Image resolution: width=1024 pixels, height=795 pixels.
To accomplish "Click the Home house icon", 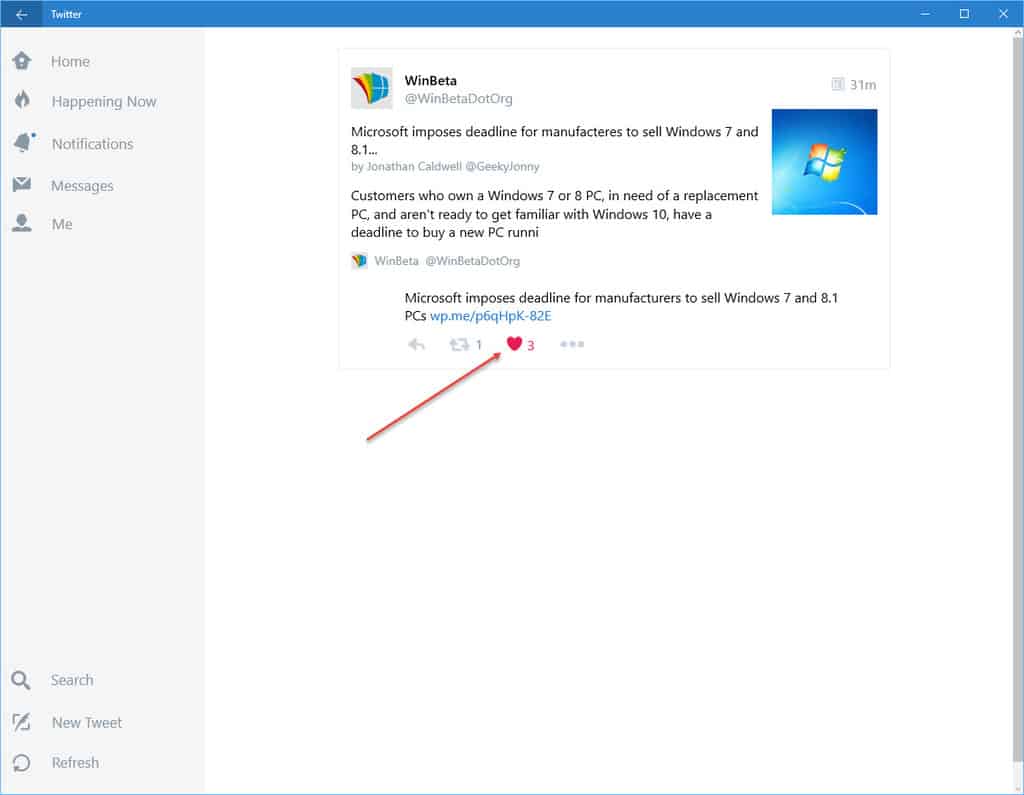I will click(x=22, y=61).
